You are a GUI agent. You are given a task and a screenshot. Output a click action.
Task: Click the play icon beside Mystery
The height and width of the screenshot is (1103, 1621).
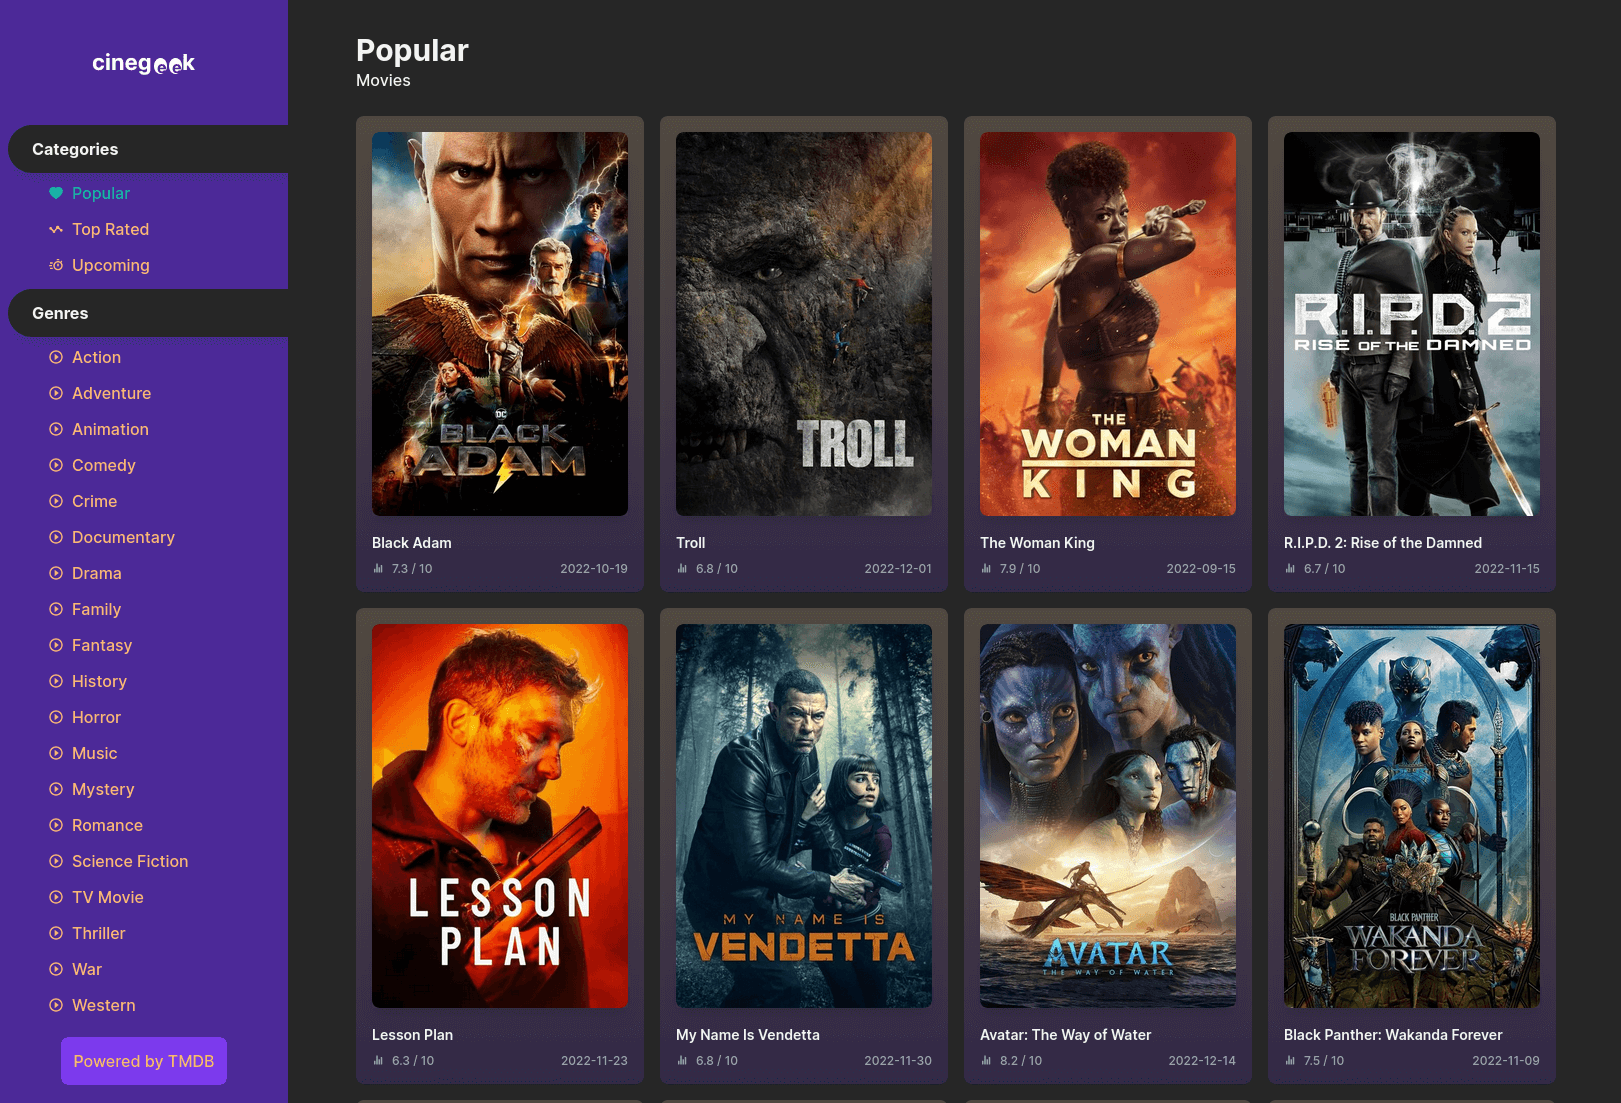point(56,789)
